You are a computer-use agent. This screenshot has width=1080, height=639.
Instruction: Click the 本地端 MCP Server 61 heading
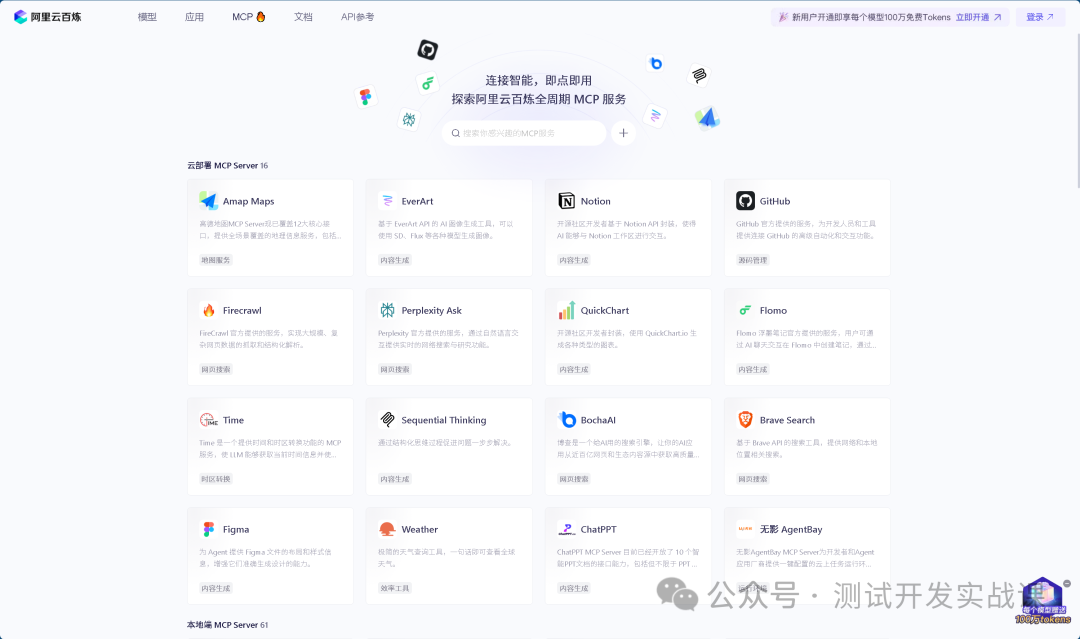(x=228, y=625)
